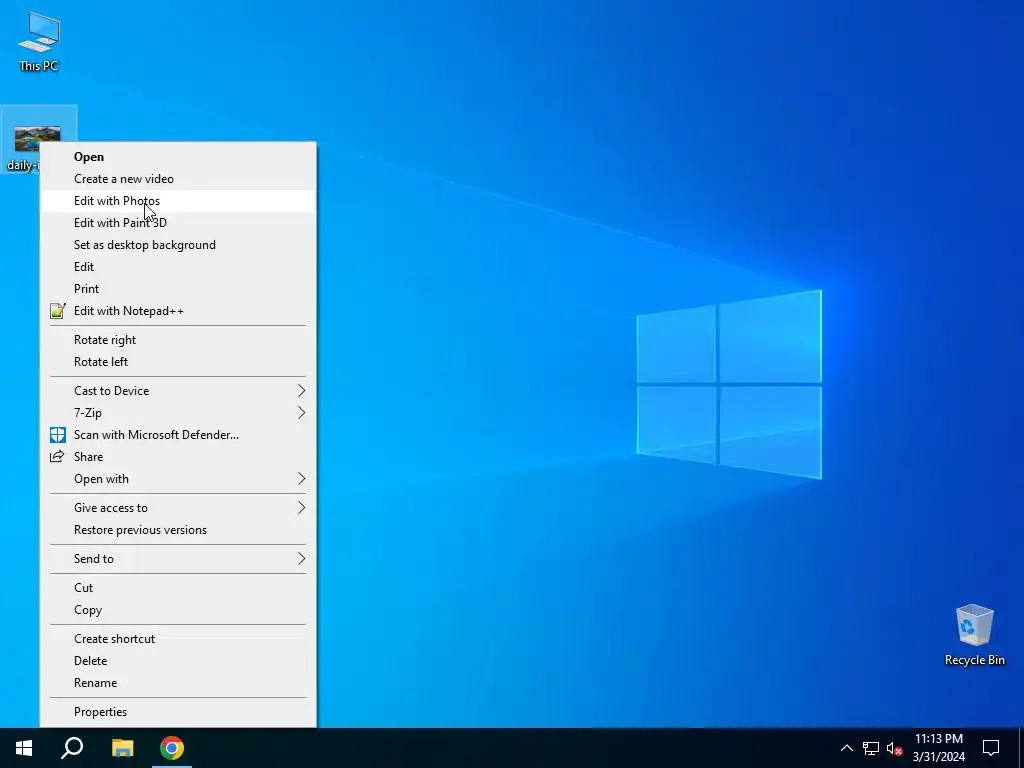Screen dimensions: 1024x768
Task: Show hidden system tray icons
Action: click(846, 748)
